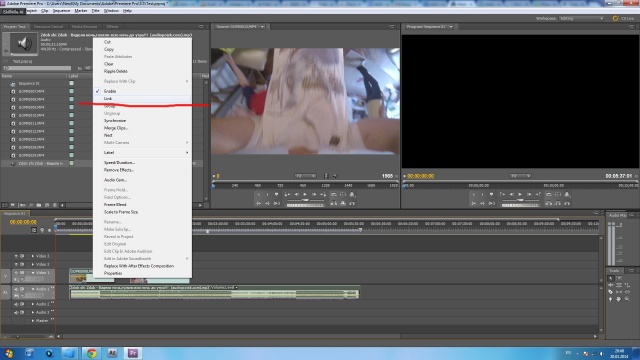The width and height of the screenshot is (640, 360).
Task: Expand the Master track
Action: coord(33,320)
